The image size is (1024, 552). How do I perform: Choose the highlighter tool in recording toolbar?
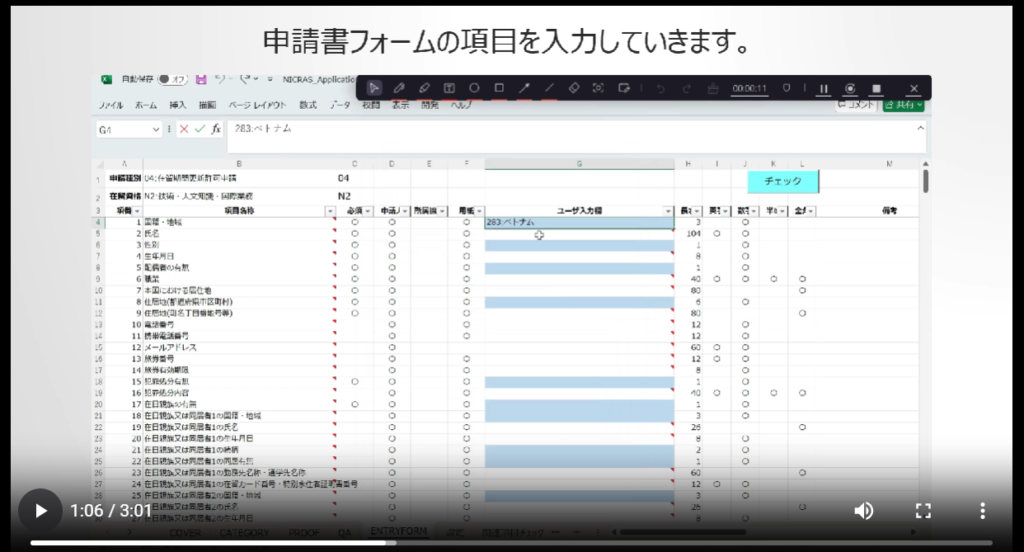(x=424, y=88)
